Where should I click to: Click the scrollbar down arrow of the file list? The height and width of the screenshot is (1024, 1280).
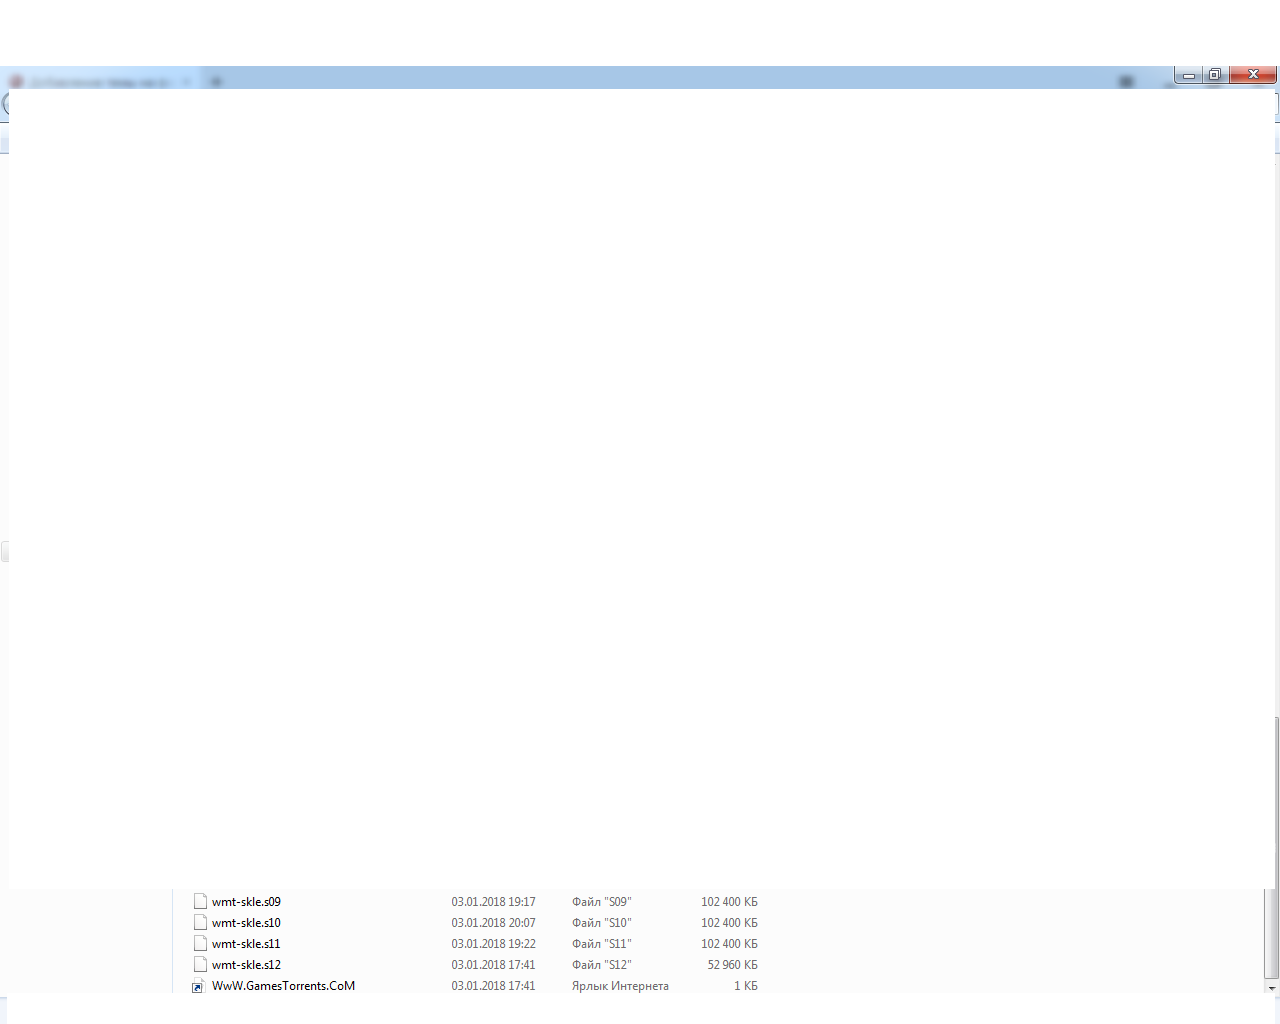[1272, 988]
